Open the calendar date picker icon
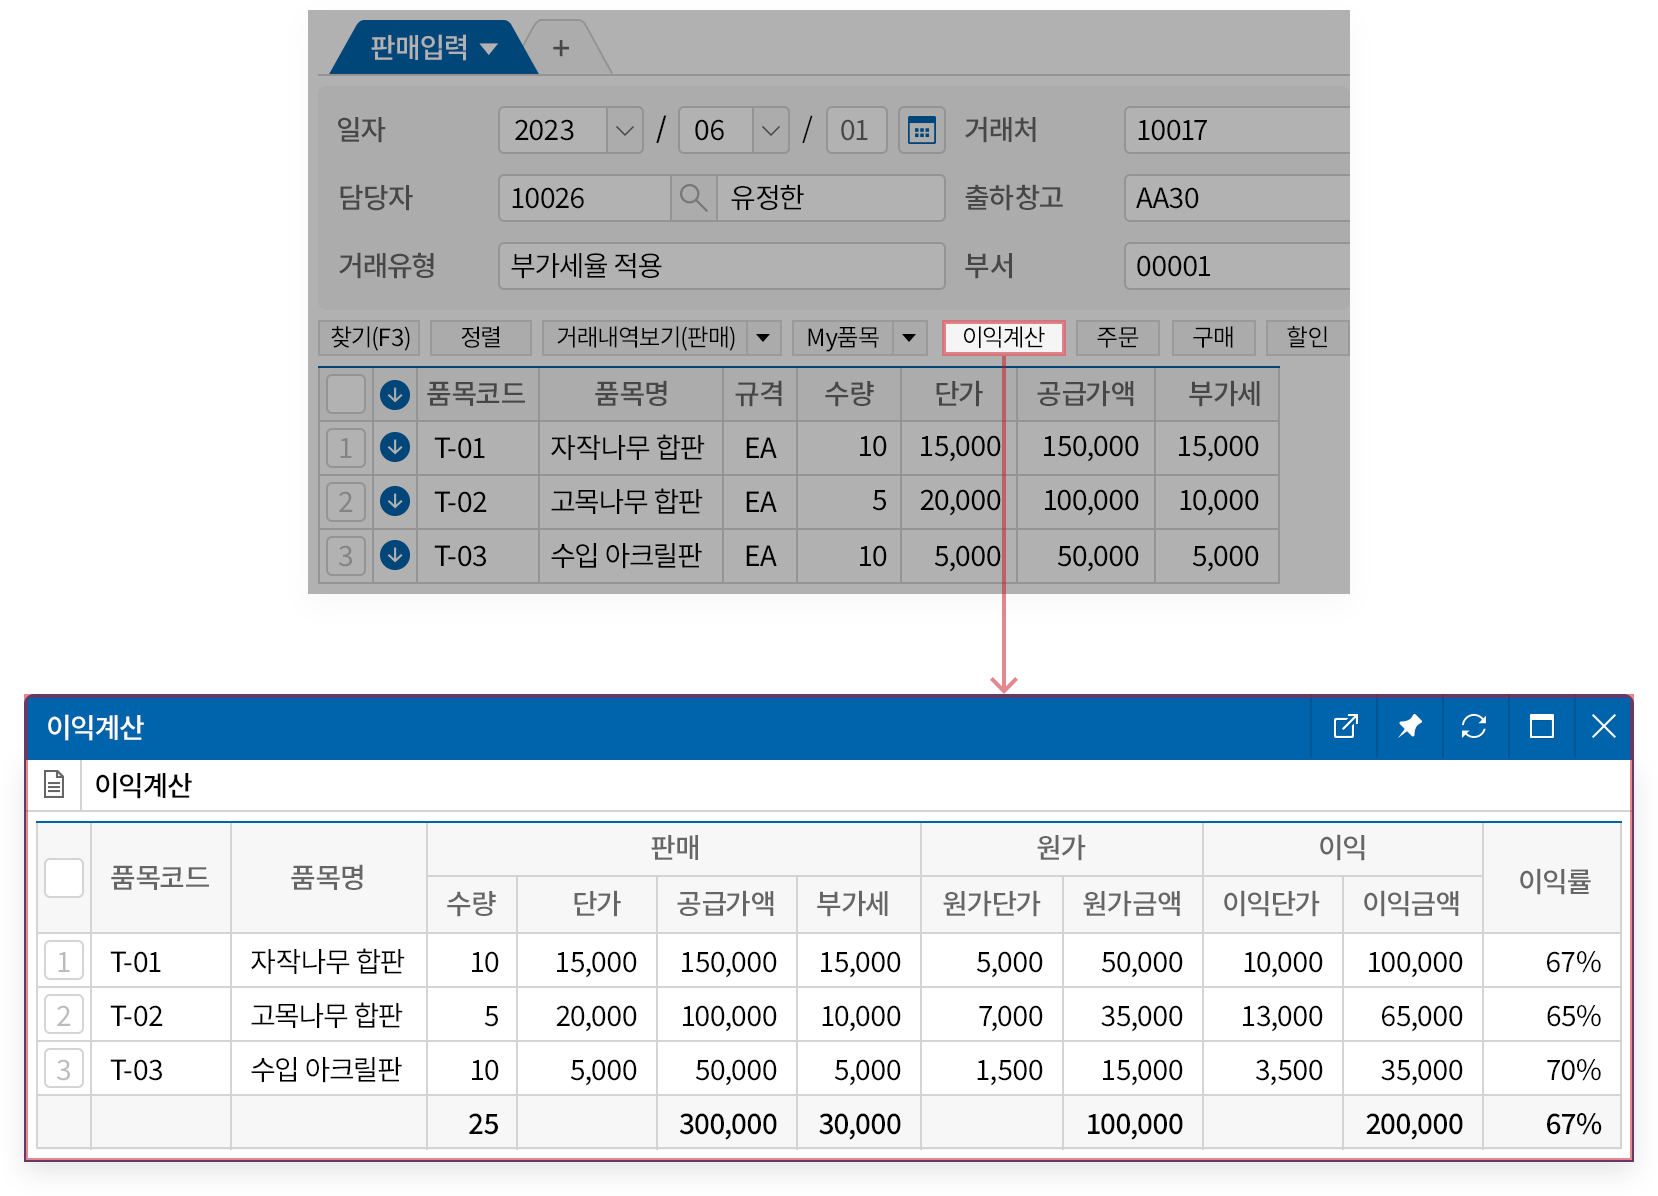This screenshot has width=1658, height=1196. (921, 131)
